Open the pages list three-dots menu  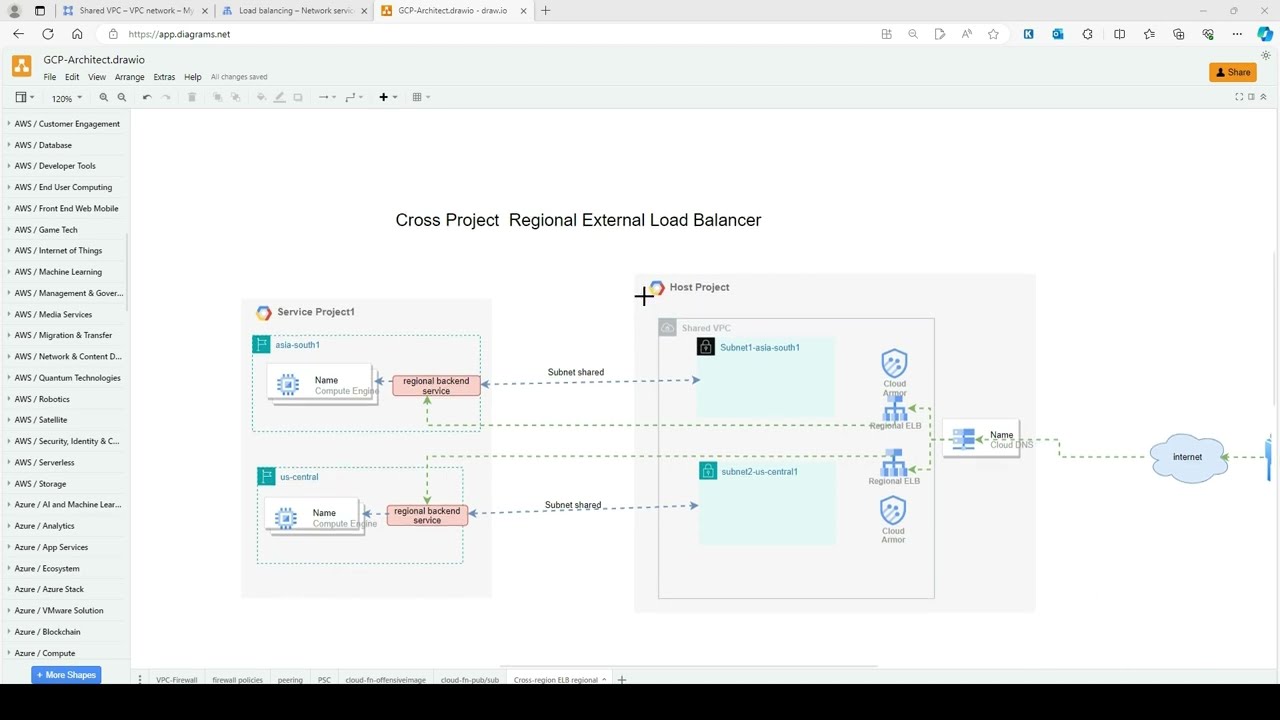coord(140,680)
